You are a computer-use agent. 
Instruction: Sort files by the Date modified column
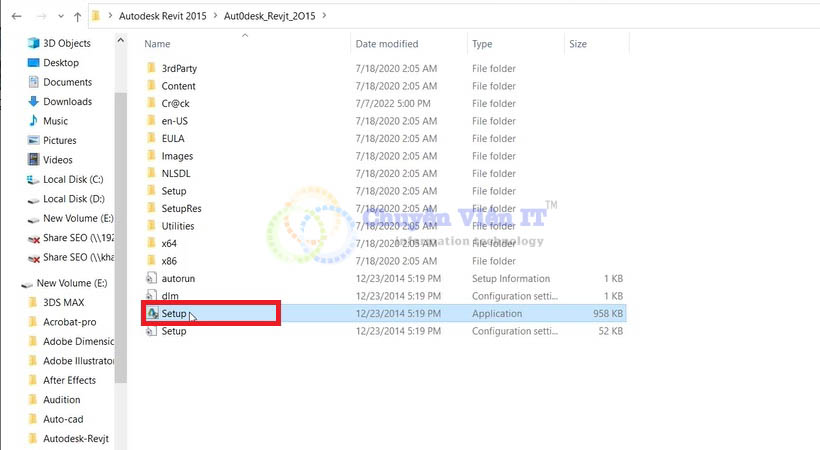pyautogui.click(x=387, y=44)
